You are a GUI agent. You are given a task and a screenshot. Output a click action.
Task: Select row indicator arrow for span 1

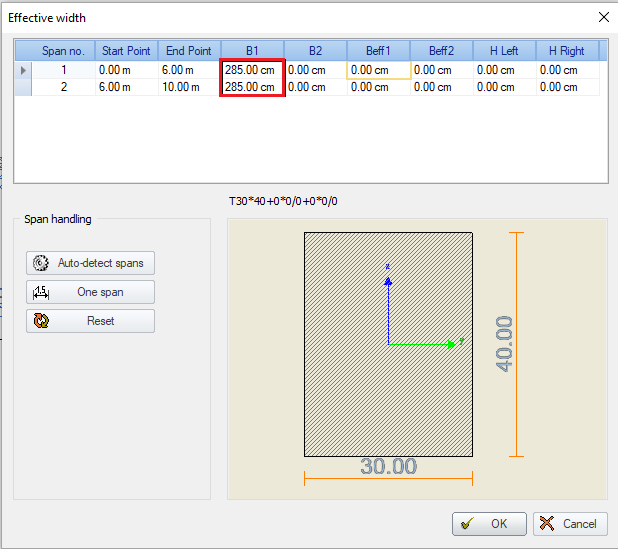(x=23, y=70)
